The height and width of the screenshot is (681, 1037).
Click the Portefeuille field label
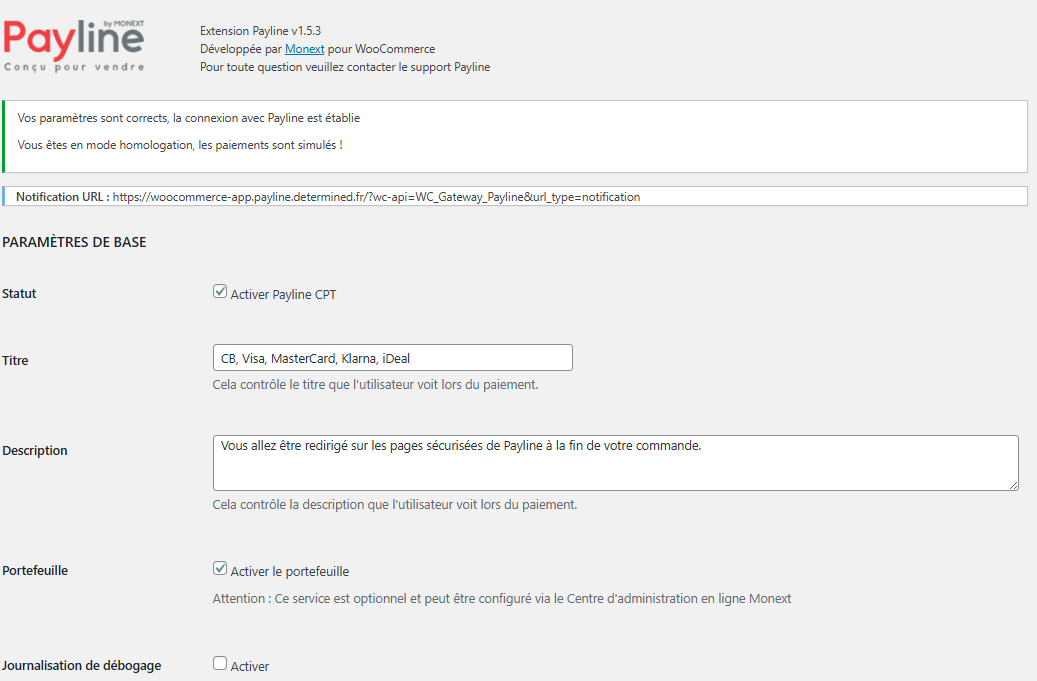(35, 571)
